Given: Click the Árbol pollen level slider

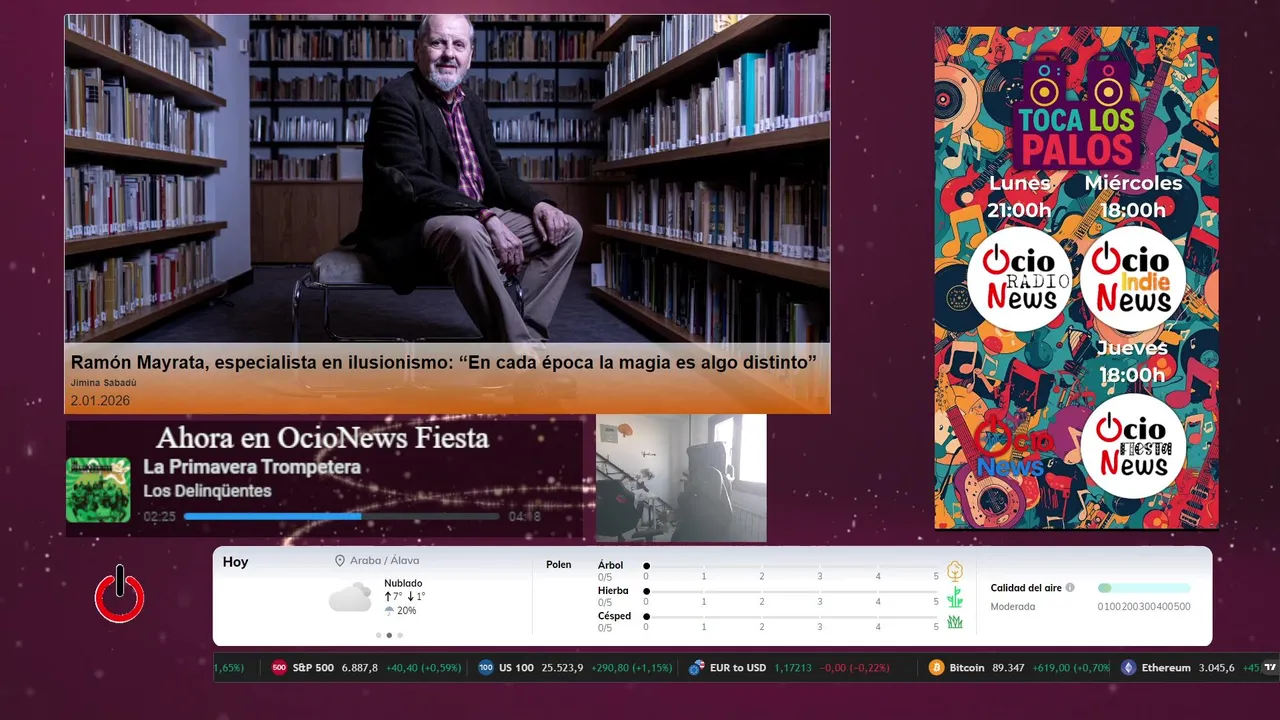Looking at the screenshot, I should pyautogui.click(x=792, y=566).
